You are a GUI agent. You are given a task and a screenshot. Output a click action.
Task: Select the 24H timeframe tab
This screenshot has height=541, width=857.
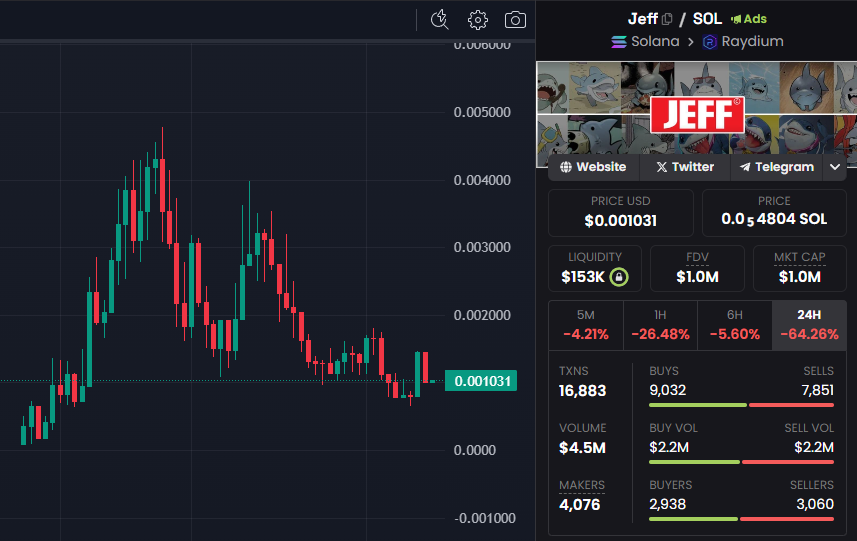click(809, 325)
